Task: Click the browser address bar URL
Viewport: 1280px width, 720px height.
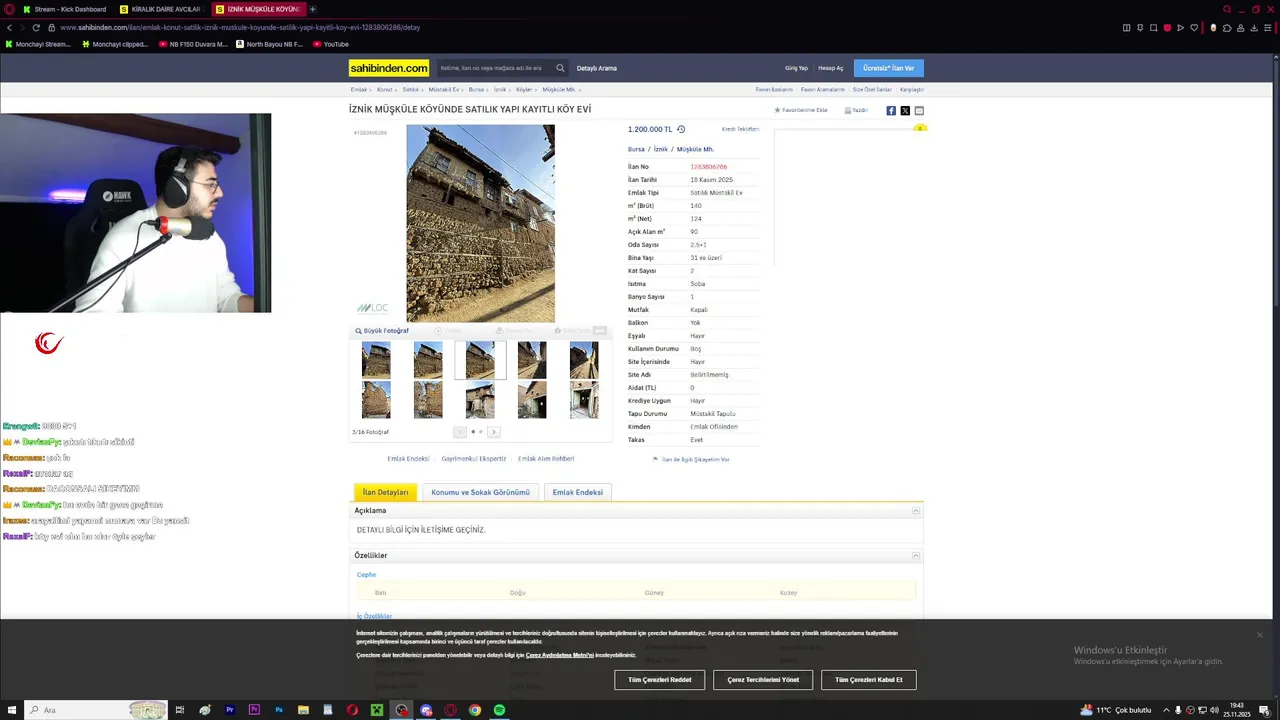Action: [x=240, y=27]
